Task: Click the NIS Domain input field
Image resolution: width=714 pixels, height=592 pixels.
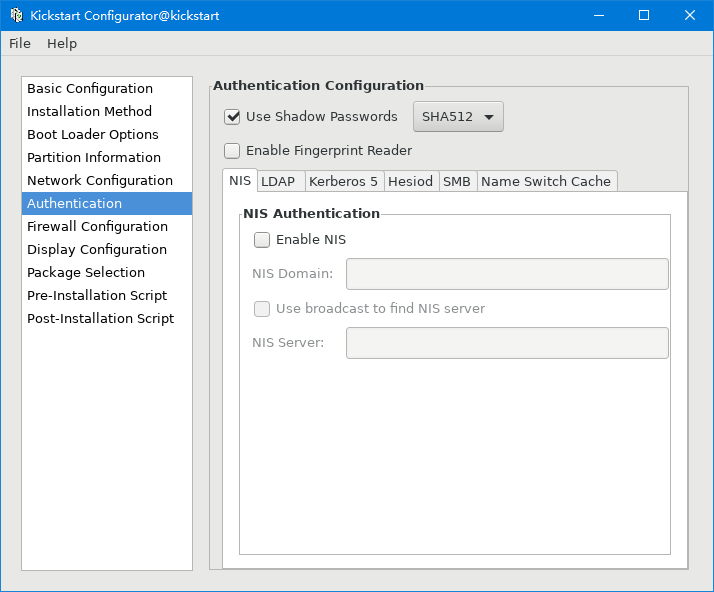Action: [507, 274]
